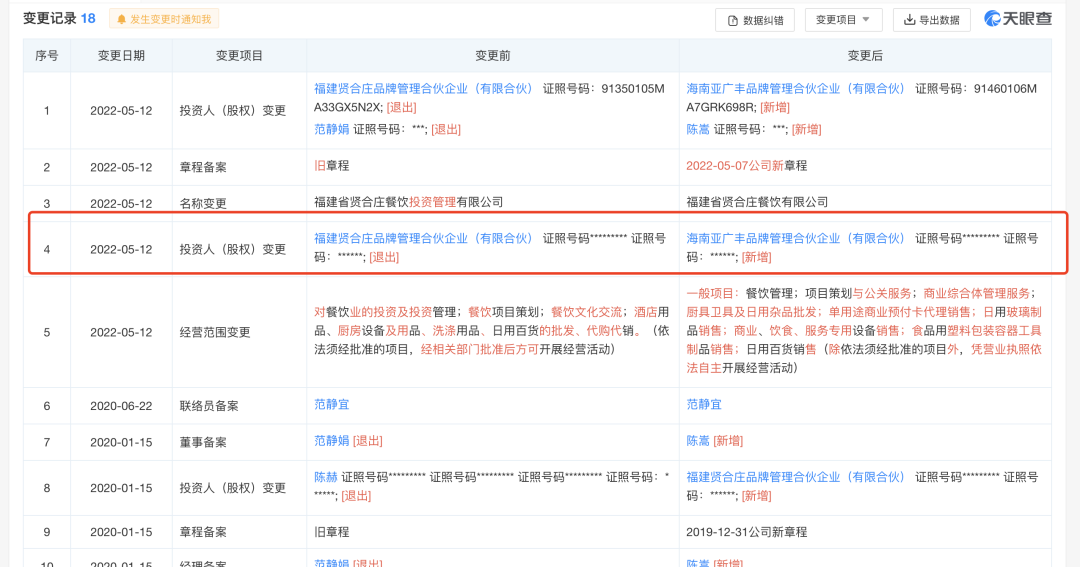Click the 变更日期 column header
The image size is (1080, 567).
(121, 55)
